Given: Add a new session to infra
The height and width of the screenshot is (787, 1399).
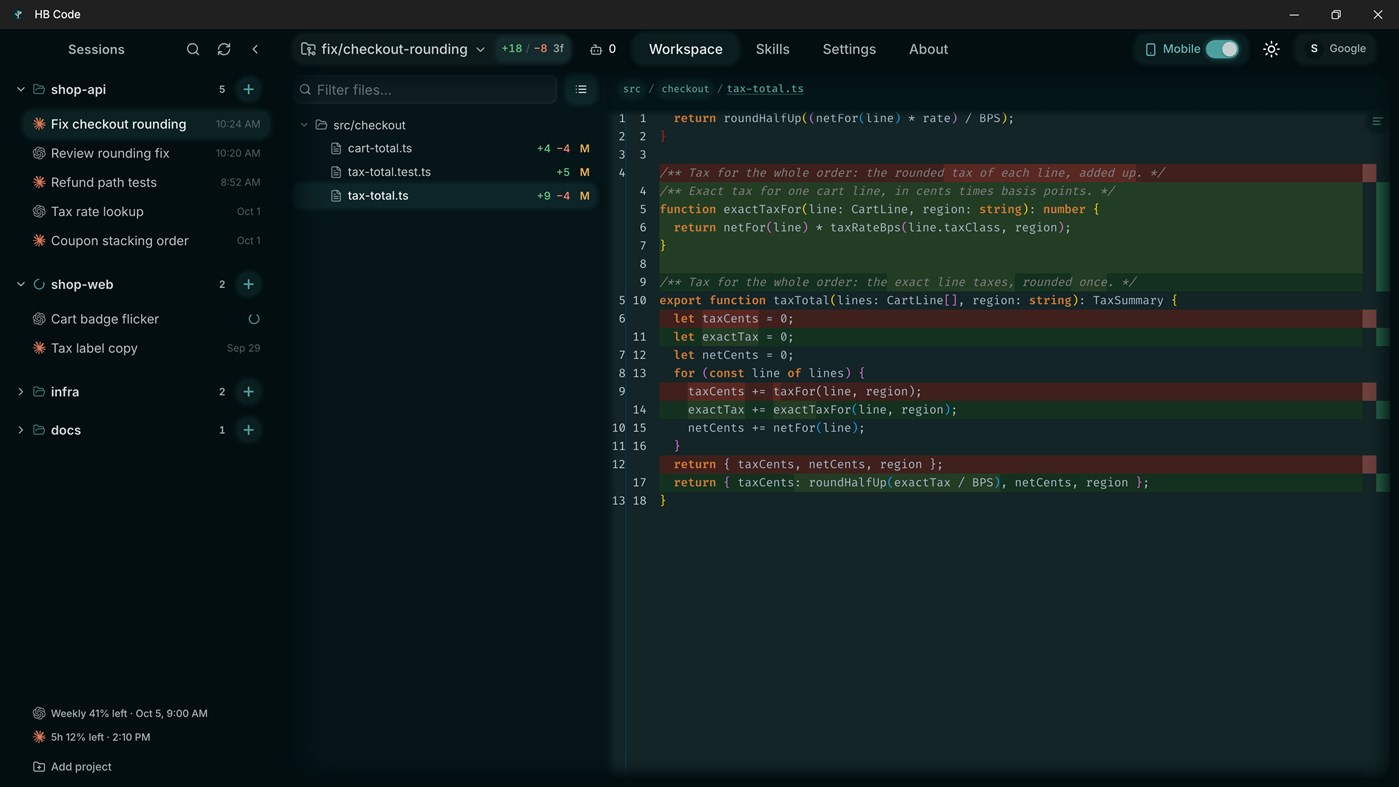Looking at the screenshot, I should click(248, 392).
